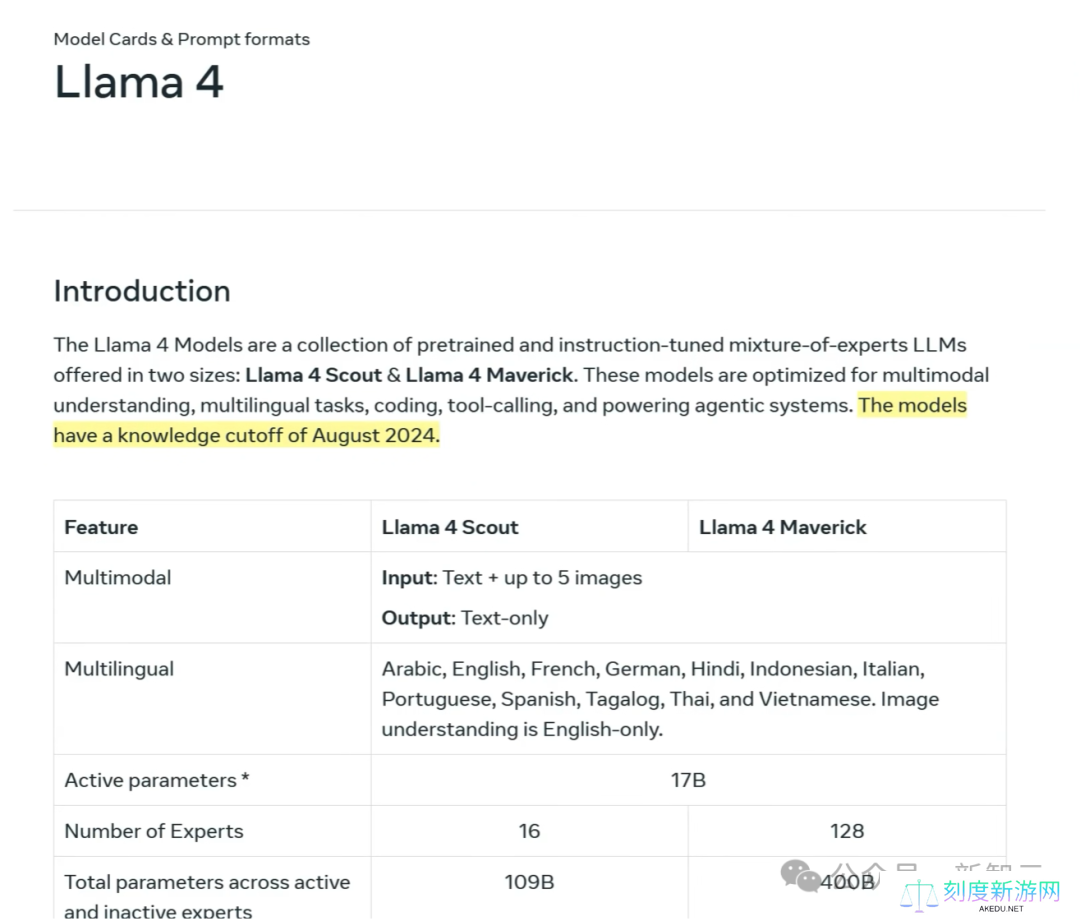Click the WeChat logo watermark icon

coord(801,876)
